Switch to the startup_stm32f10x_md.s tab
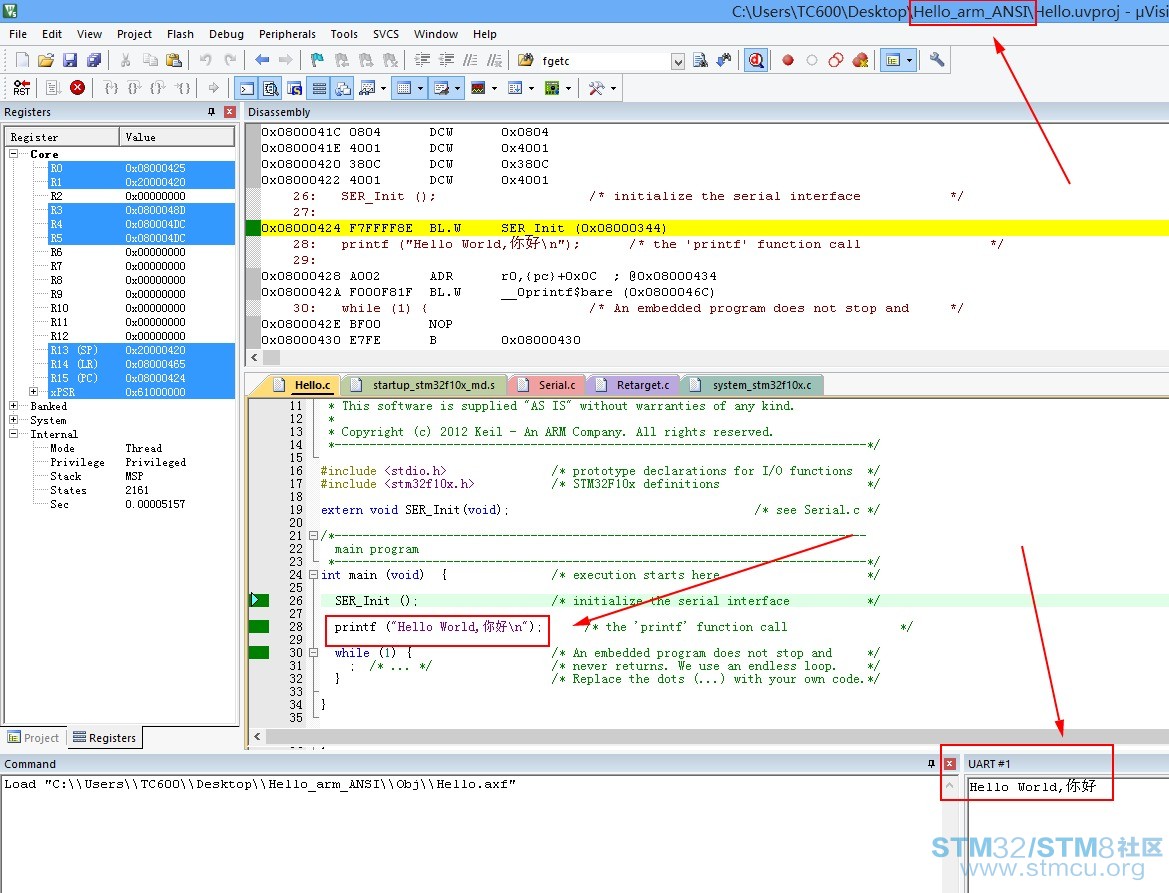The image size is (1169, 893). pyautogui.click(x=424, y=385)
